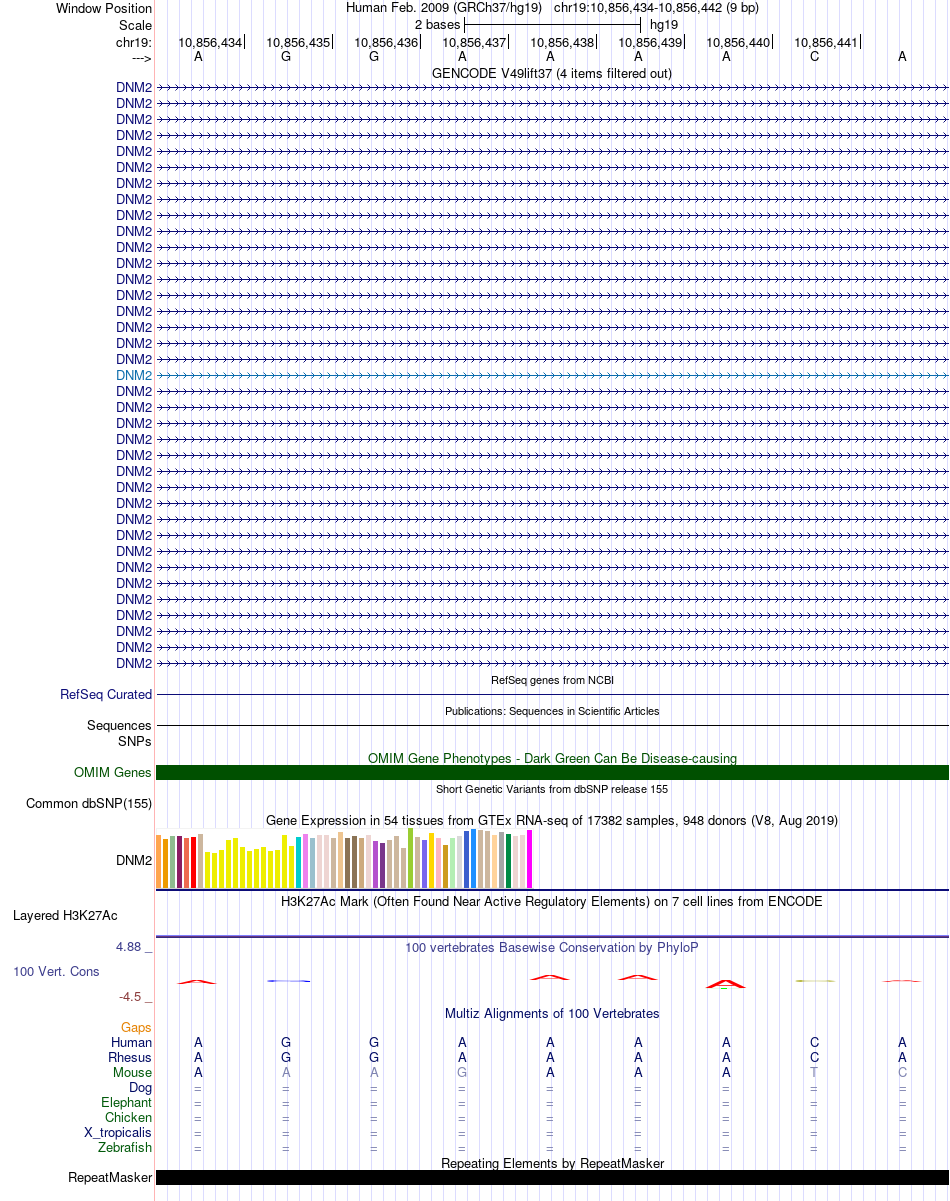The height and width of the screenshot is (1201, 950).
Task: Click the black RepeatMasker element bar
Action: [x=552, y=1178]
